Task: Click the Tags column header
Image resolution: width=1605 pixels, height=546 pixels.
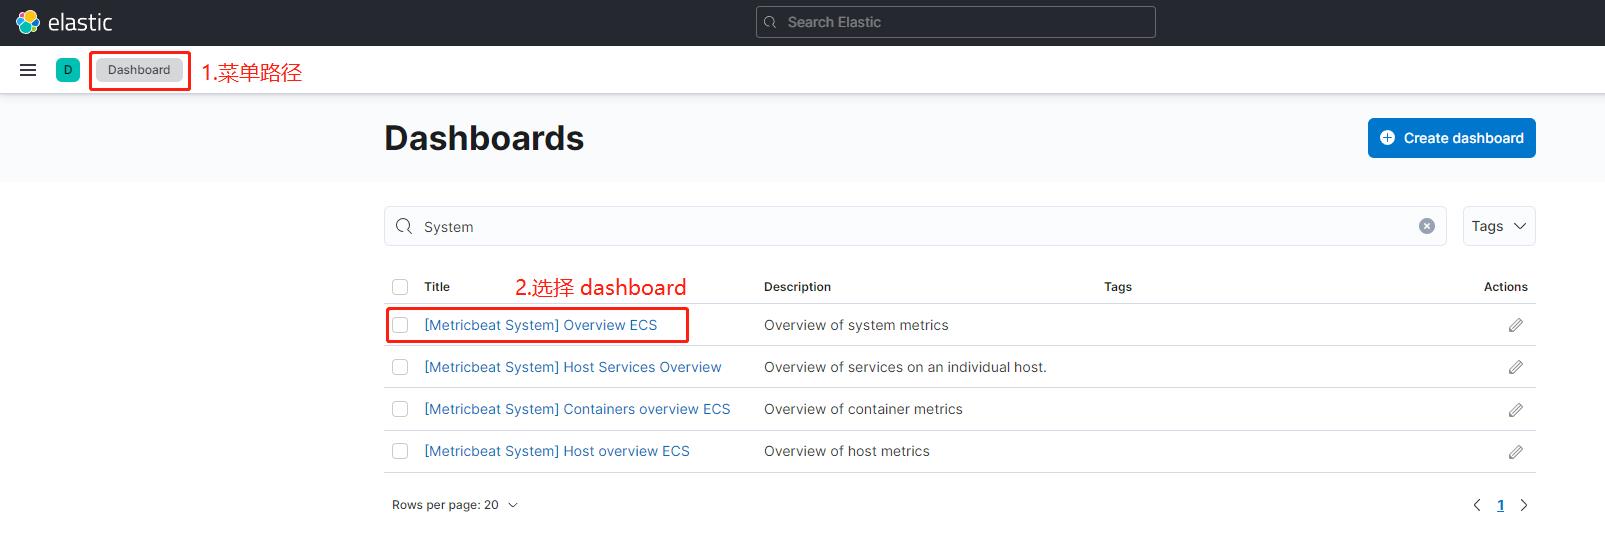Action: (1118, 287)
